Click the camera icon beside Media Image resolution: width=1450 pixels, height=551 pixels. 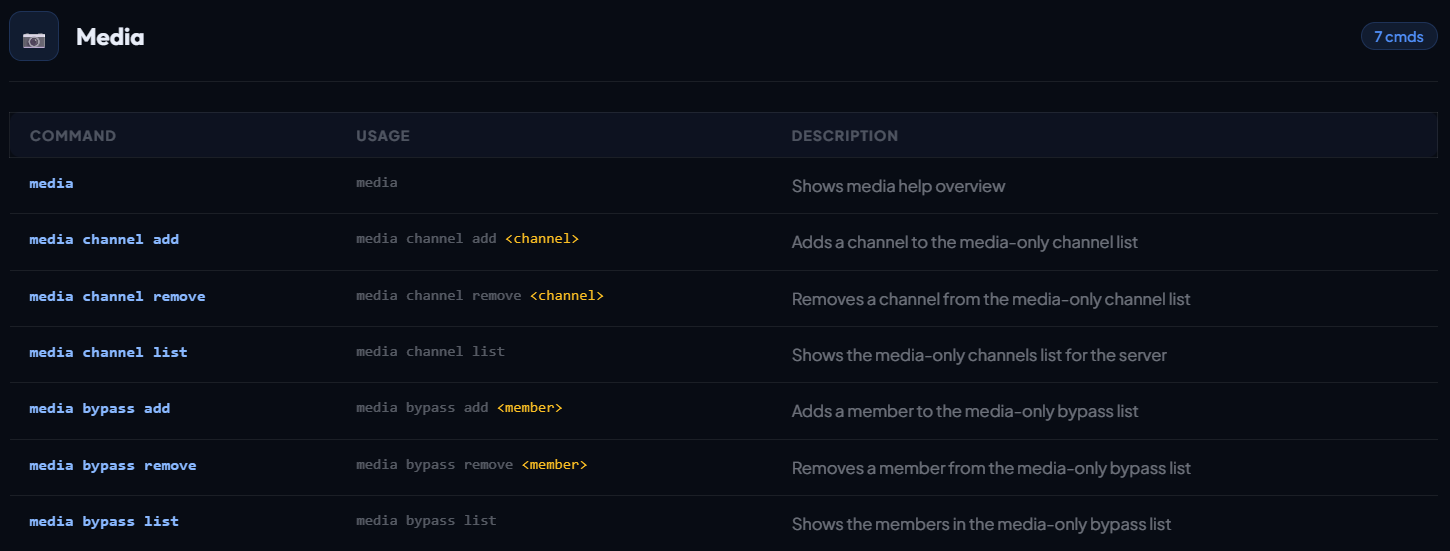(34, 37)
